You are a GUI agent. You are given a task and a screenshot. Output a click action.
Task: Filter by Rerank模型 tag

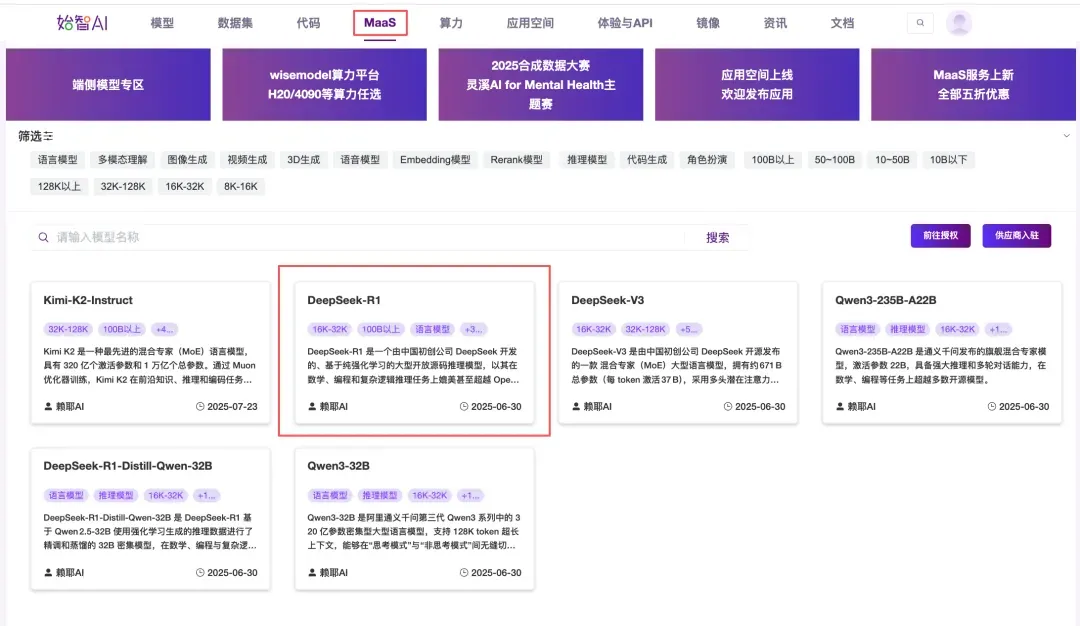tap(517, 160)
